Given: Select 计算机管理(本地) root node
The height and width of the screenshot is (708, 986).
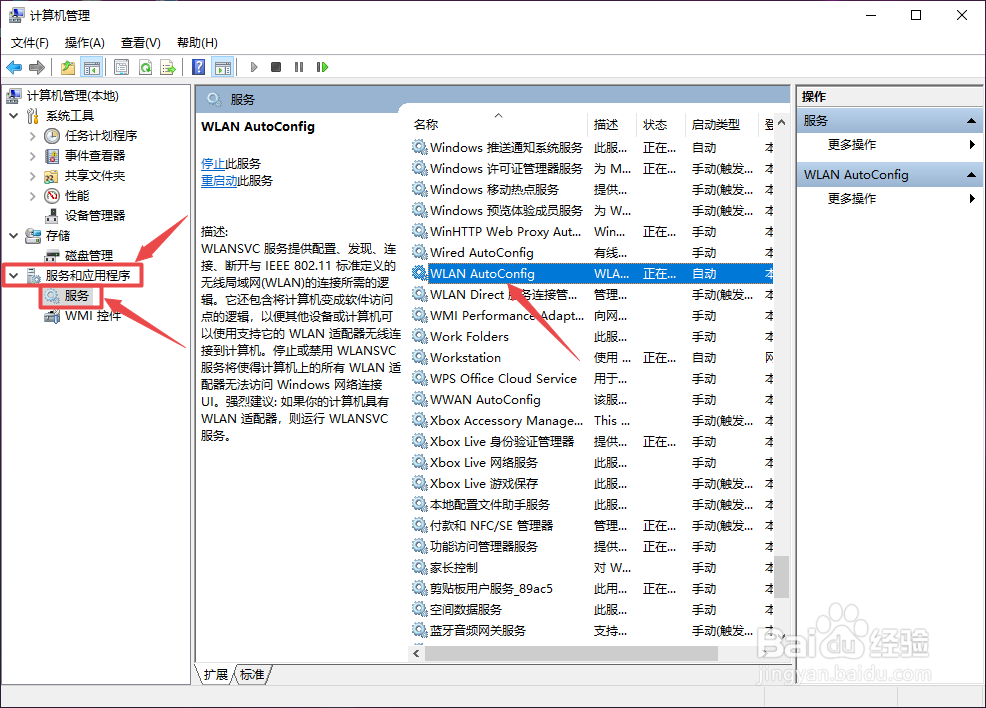Looking at the screenshot, I should click(72, 96).
